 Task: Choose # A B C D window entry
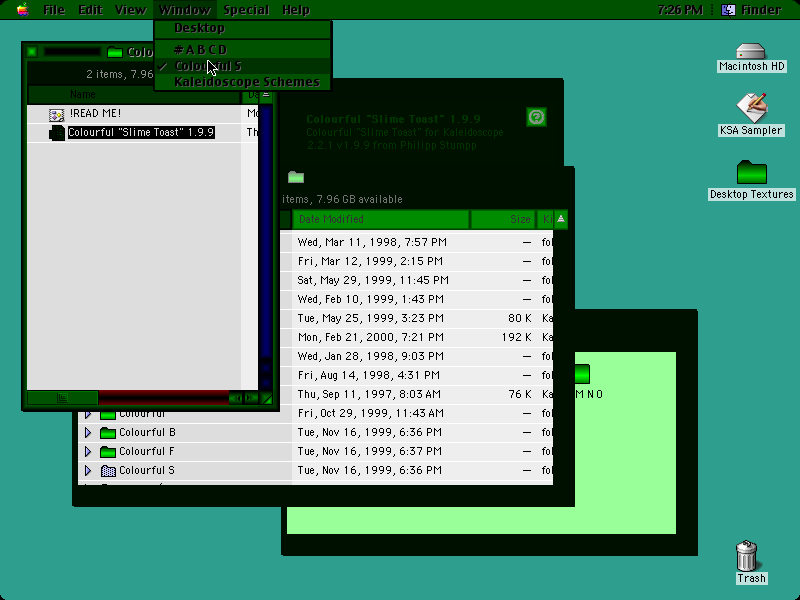[x=242, y=49]
